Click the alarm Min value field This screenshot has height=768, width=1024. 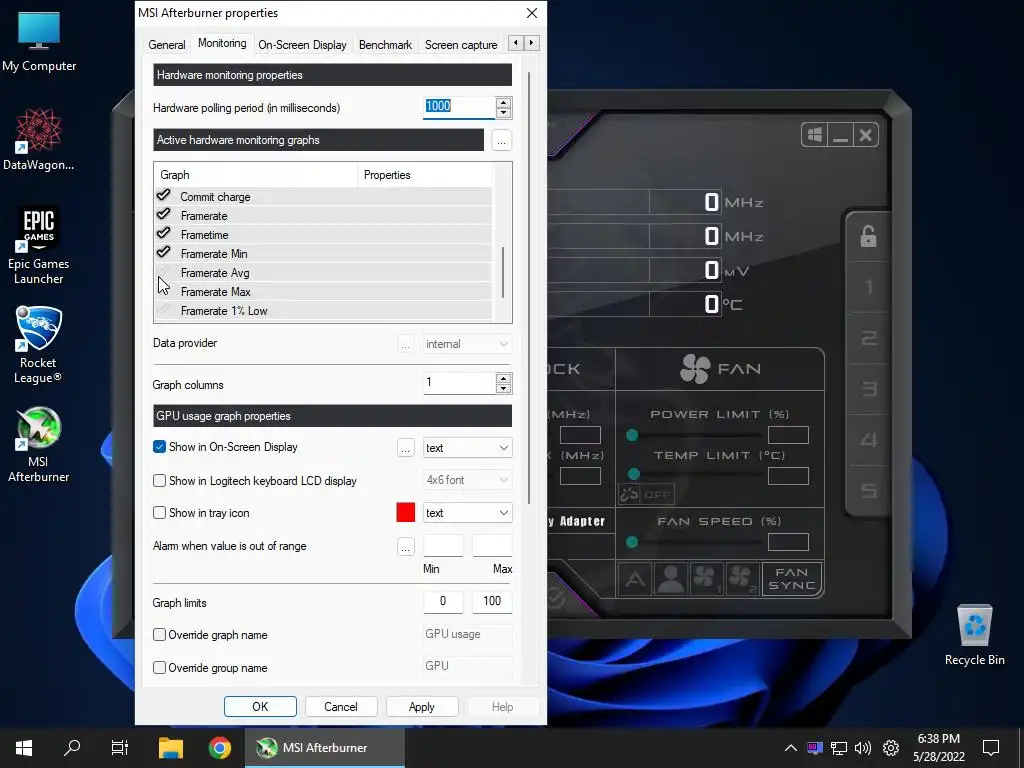coord(443,545)
